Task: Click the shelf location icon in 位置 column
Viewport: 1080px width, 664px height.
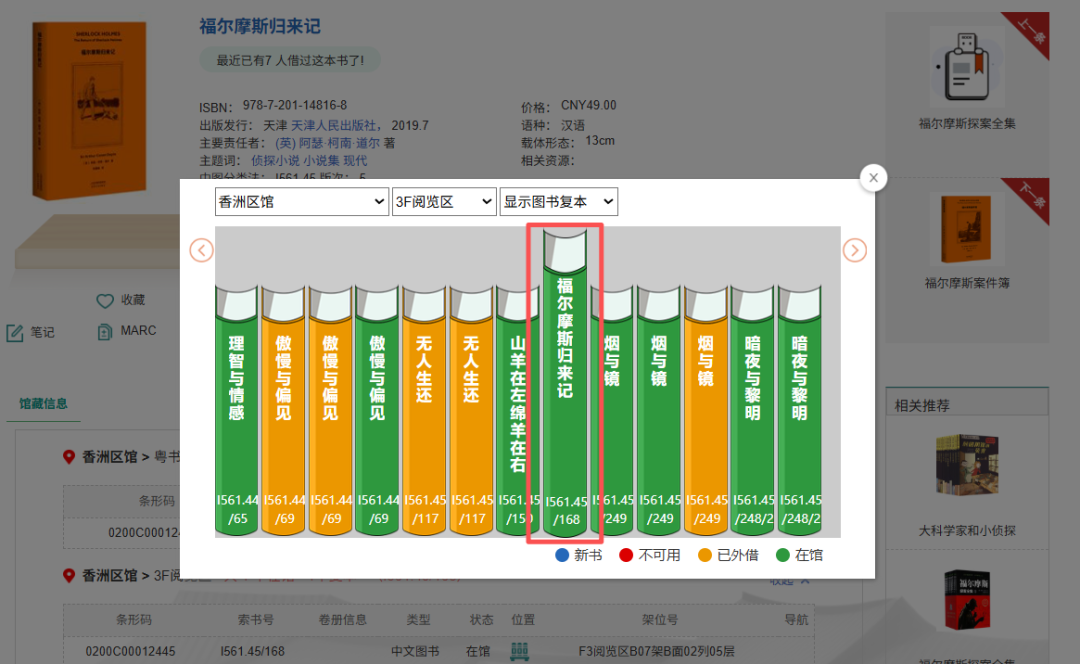Action: pos(519,651)
